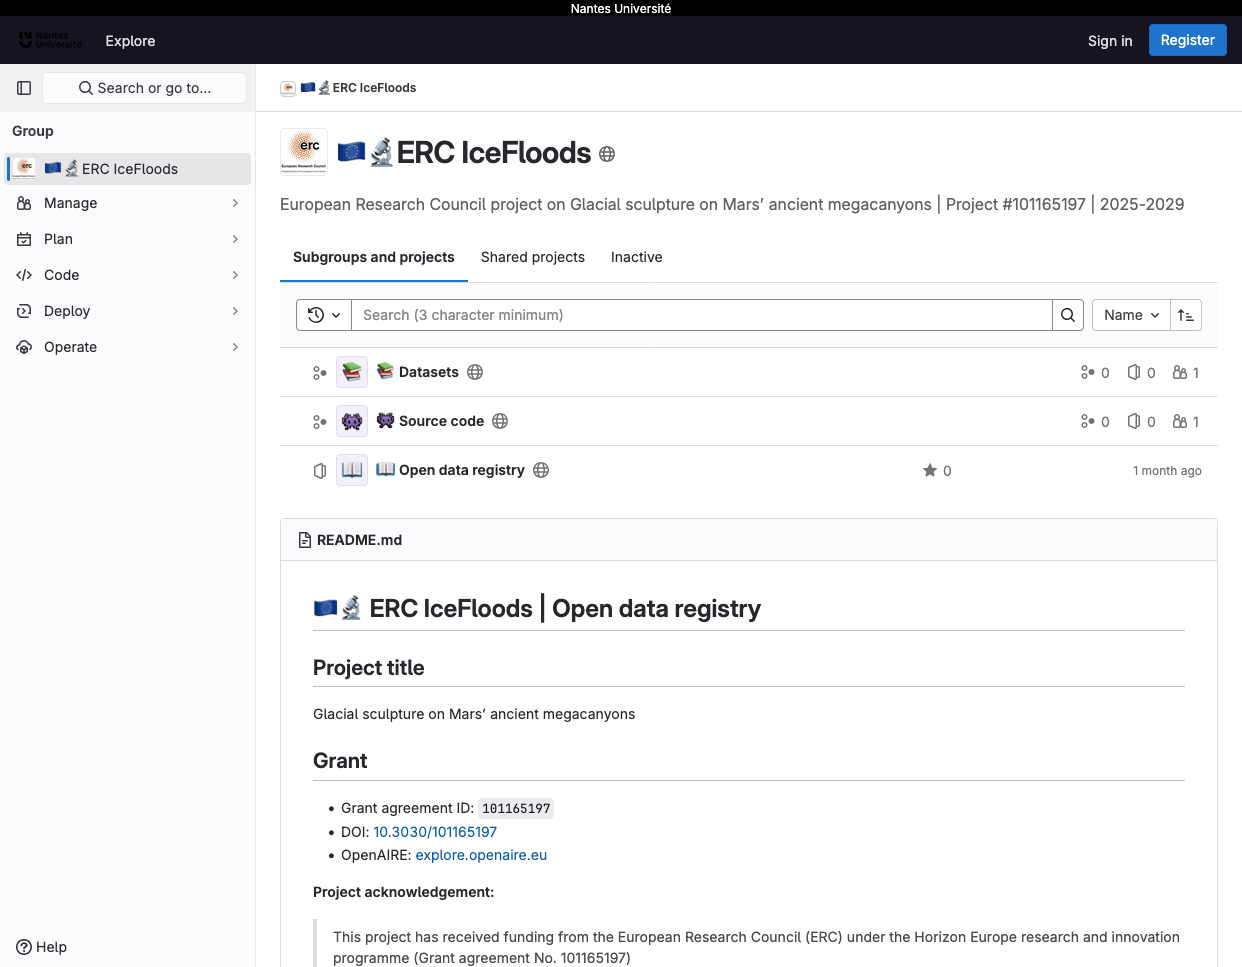Screen dimensions: 1242x967
Task: Click grant ID code 101165197
Action: (x=516, y=809)
